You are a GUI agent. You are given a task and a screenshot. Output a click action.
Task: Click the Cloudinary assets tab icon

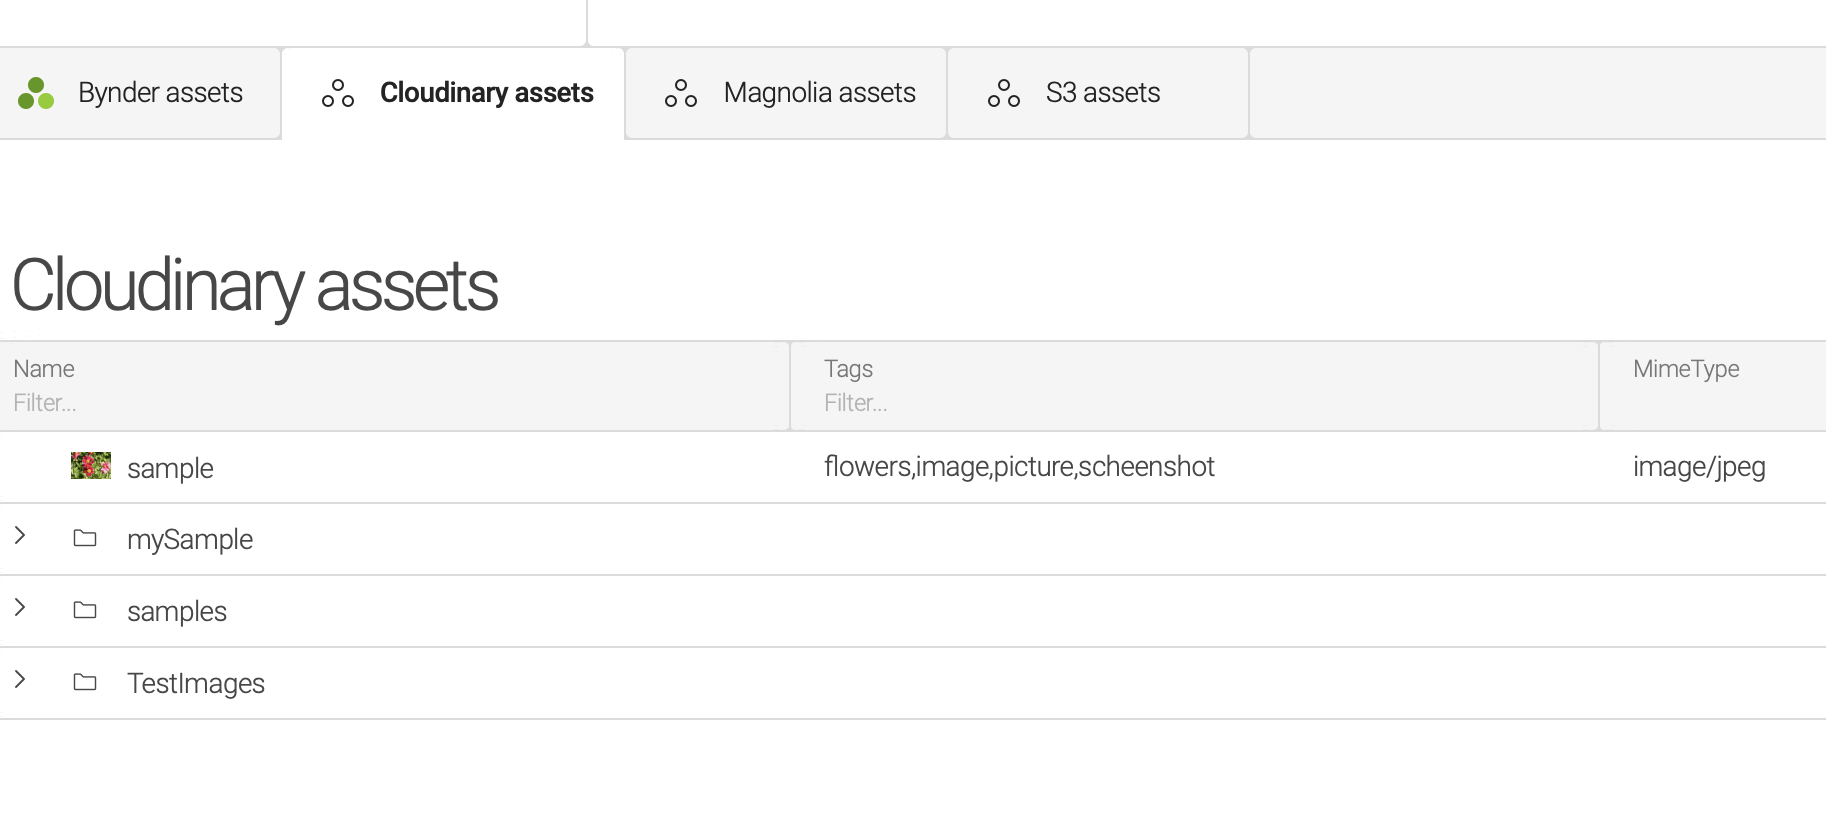[x=338, y=94]
